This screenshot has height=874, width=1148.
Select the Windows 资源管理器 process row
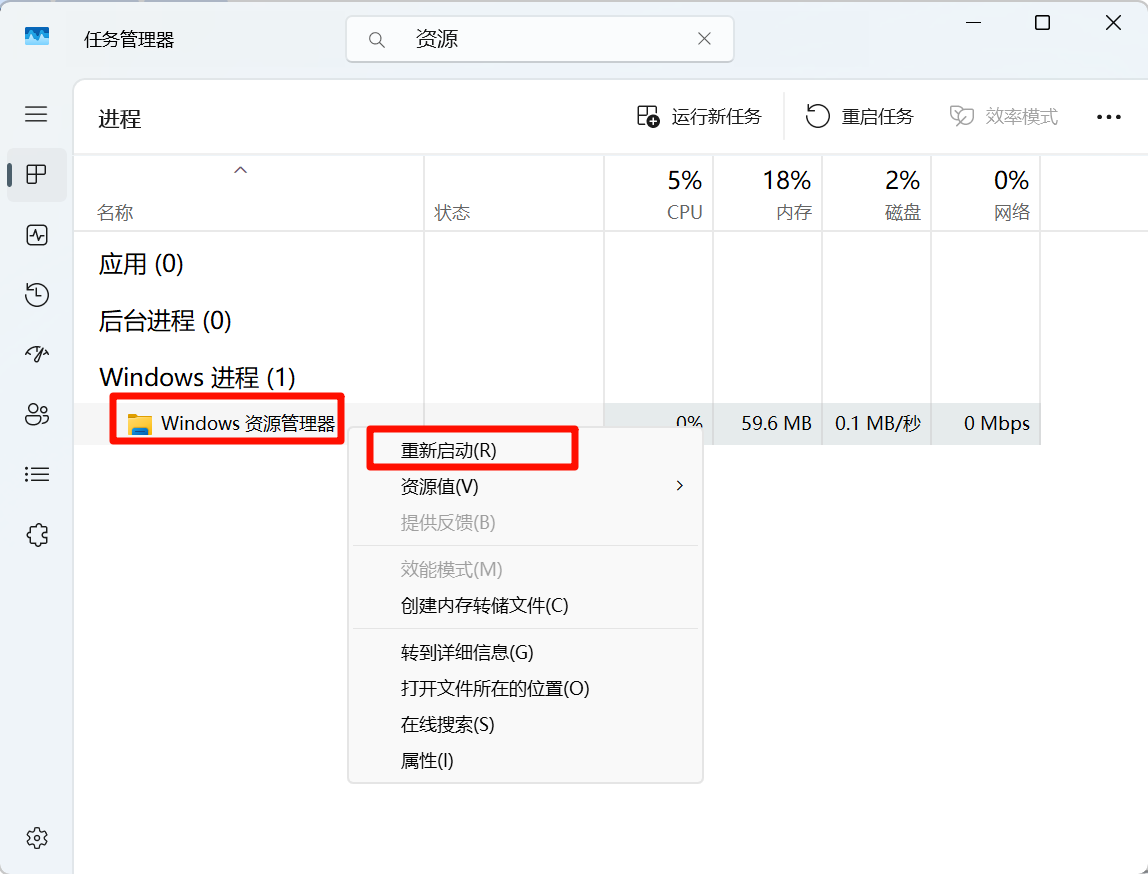tap(556, 423)
